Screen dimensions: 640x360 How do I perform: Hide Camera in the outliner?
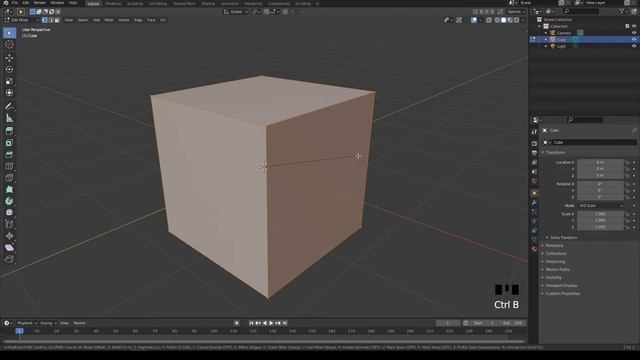(x=634, y=33)
